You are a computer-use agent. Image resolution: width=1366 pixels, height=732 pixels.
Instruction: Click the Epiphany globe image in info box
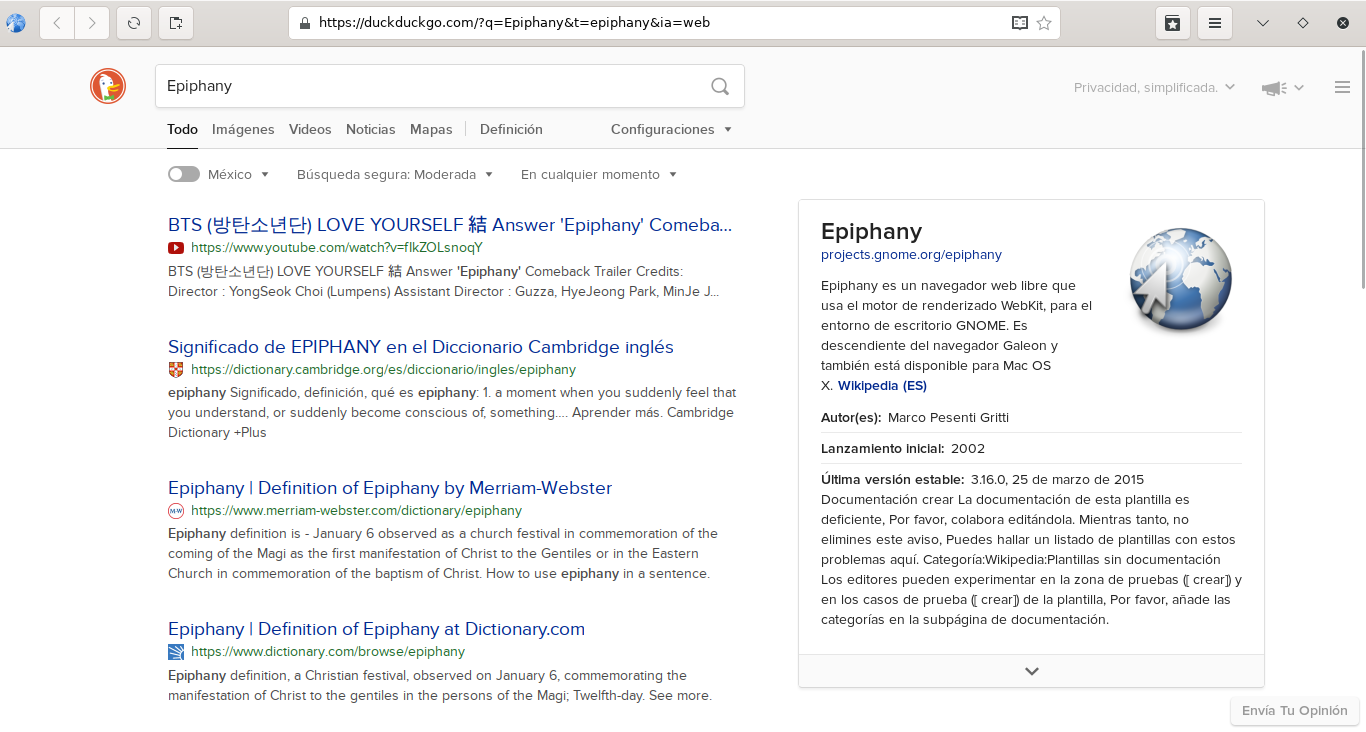click(x=1181, y=279)
